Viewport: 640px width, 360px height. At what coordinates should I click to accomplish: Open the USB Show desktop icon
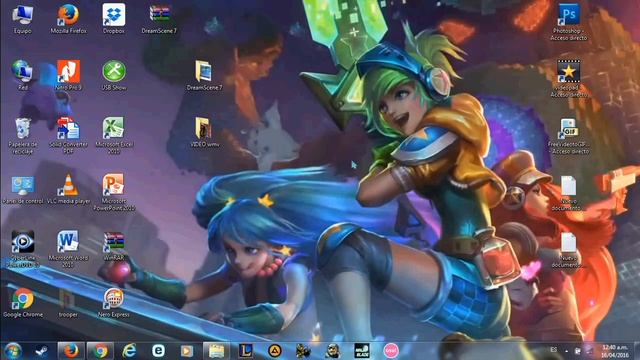[x=114, y=76]
